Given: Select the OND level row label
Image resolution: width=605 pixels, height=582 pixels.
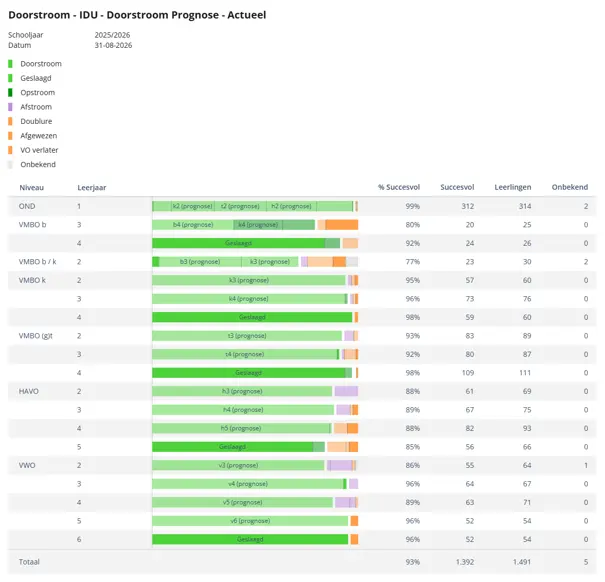Looking at the screenshot, I should (27, 206).
